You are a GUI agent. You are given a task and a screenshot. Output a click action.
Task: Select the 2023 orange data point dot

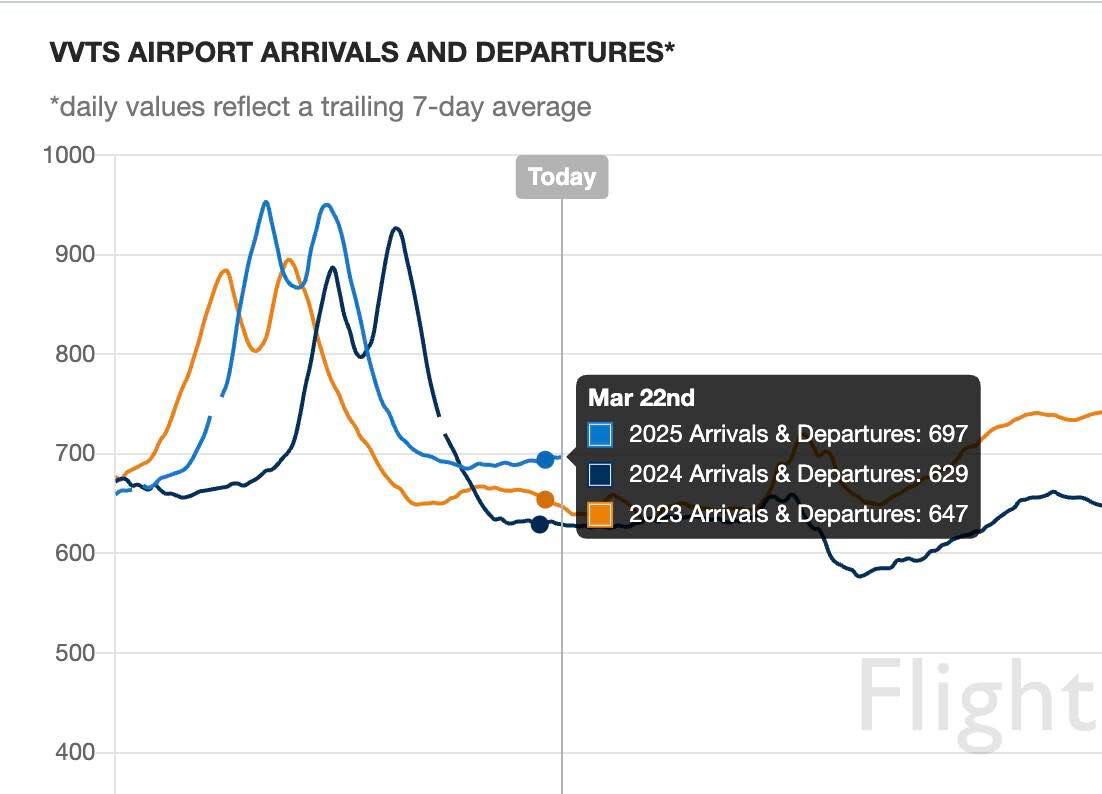click(x=545, y=499)
